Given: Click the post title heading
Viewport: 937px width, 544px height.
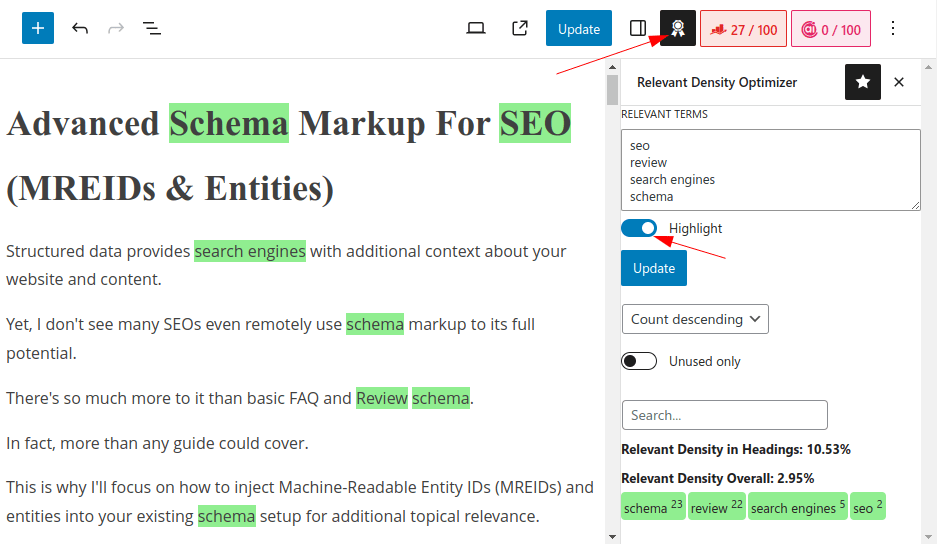Looking at the screenshot, I should pyautogui.click(x=289, y=155).
